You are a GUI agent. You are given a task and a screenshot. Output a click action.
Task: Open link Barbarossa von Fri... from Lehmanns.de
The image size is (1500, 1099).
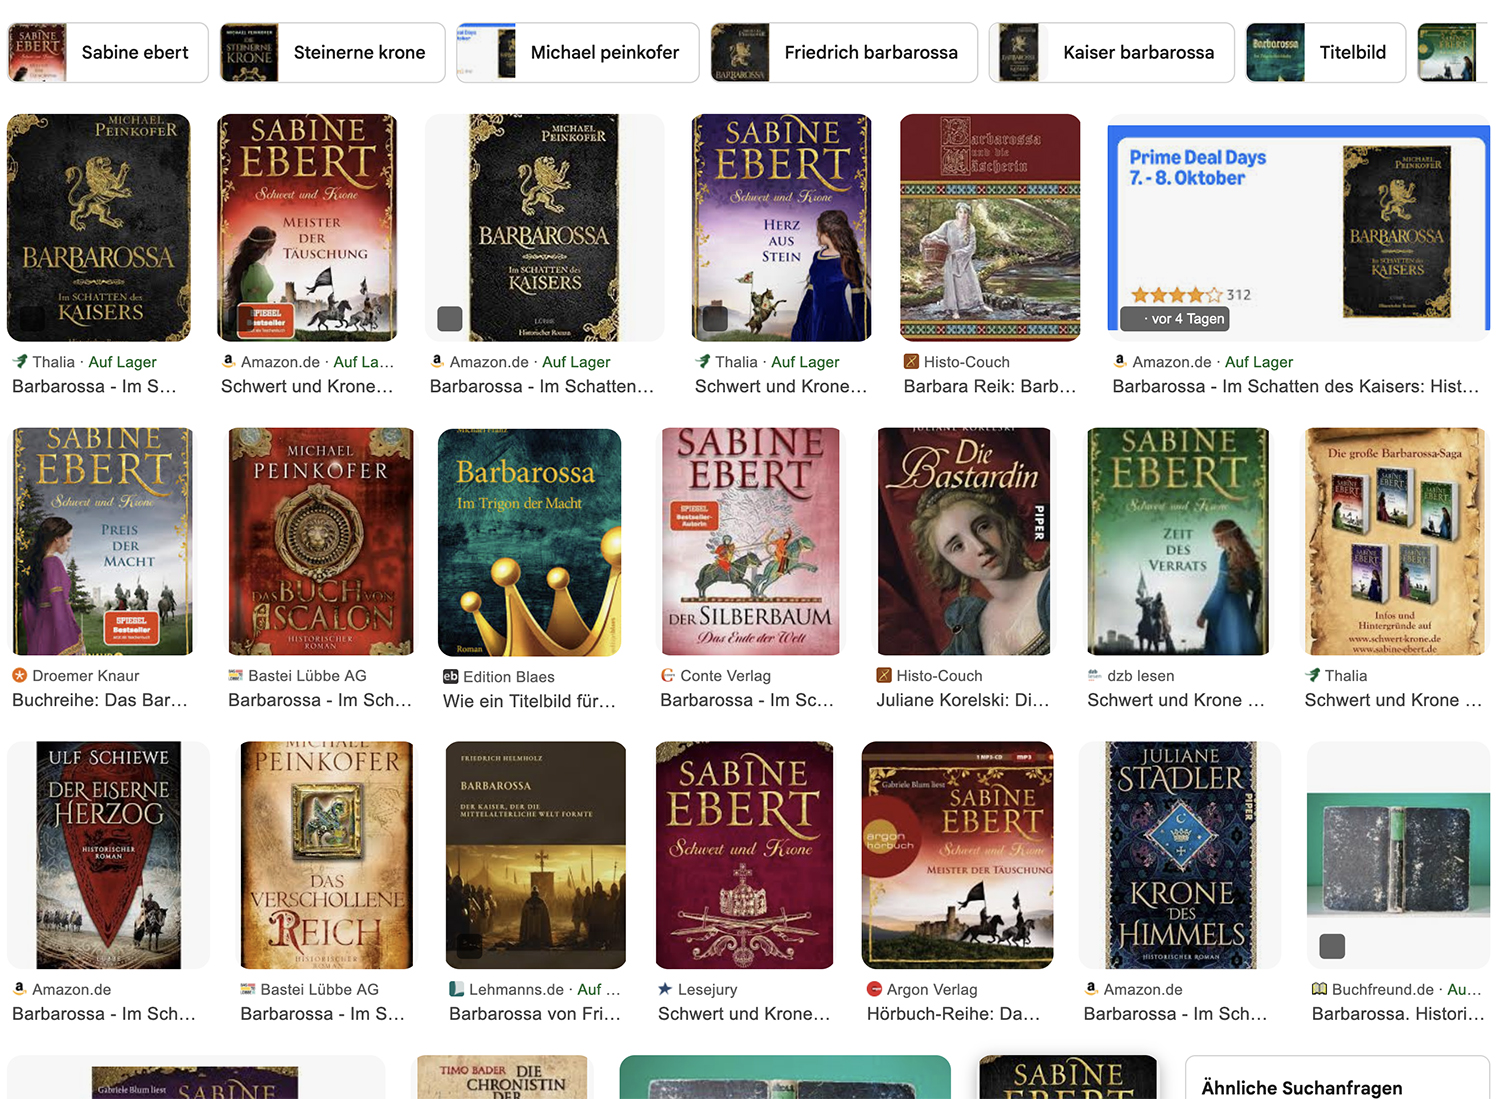[535, 1014]
